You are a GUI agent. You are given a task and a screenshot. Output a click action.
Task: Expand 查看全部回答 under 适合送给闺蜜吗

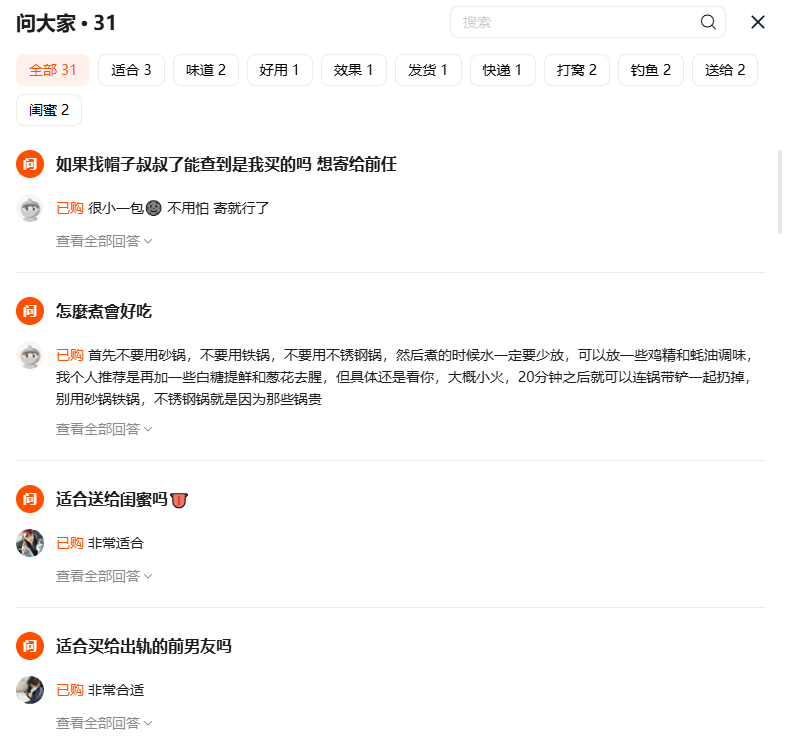[104, 576]
